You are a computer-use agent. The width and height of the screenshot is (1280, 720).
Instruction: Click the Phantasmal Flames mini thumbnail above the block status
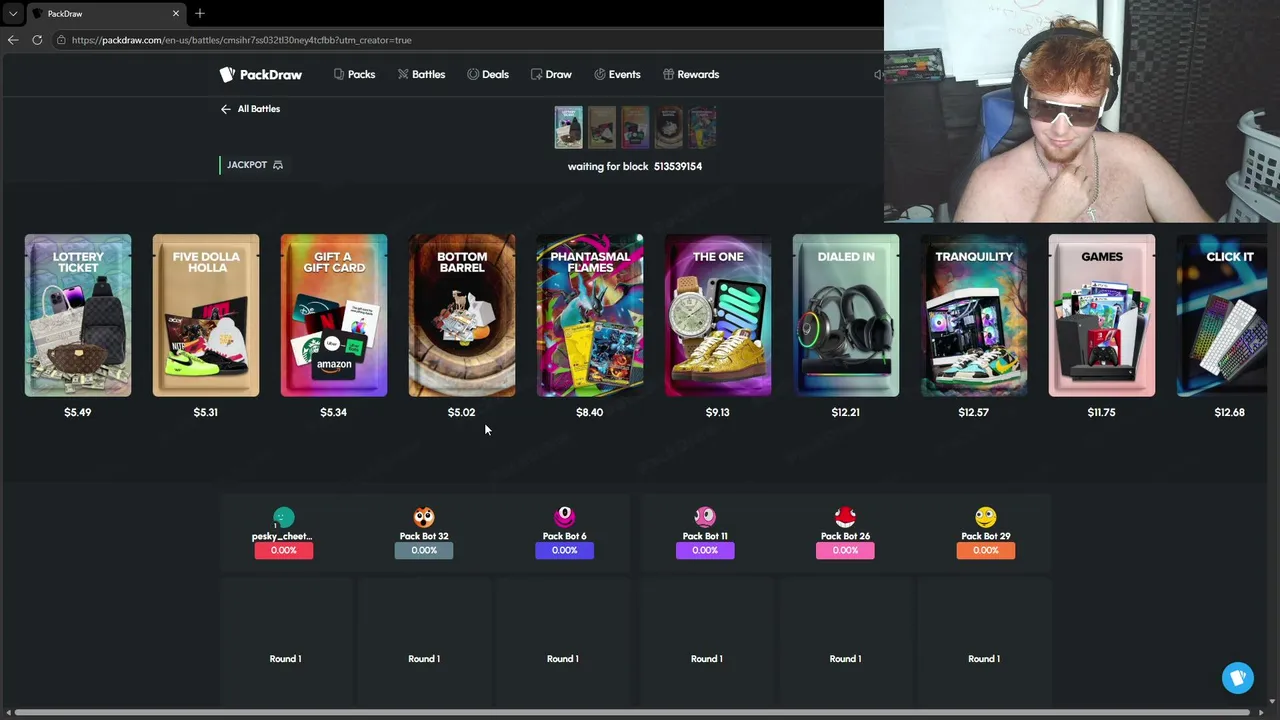coord(703,128)
